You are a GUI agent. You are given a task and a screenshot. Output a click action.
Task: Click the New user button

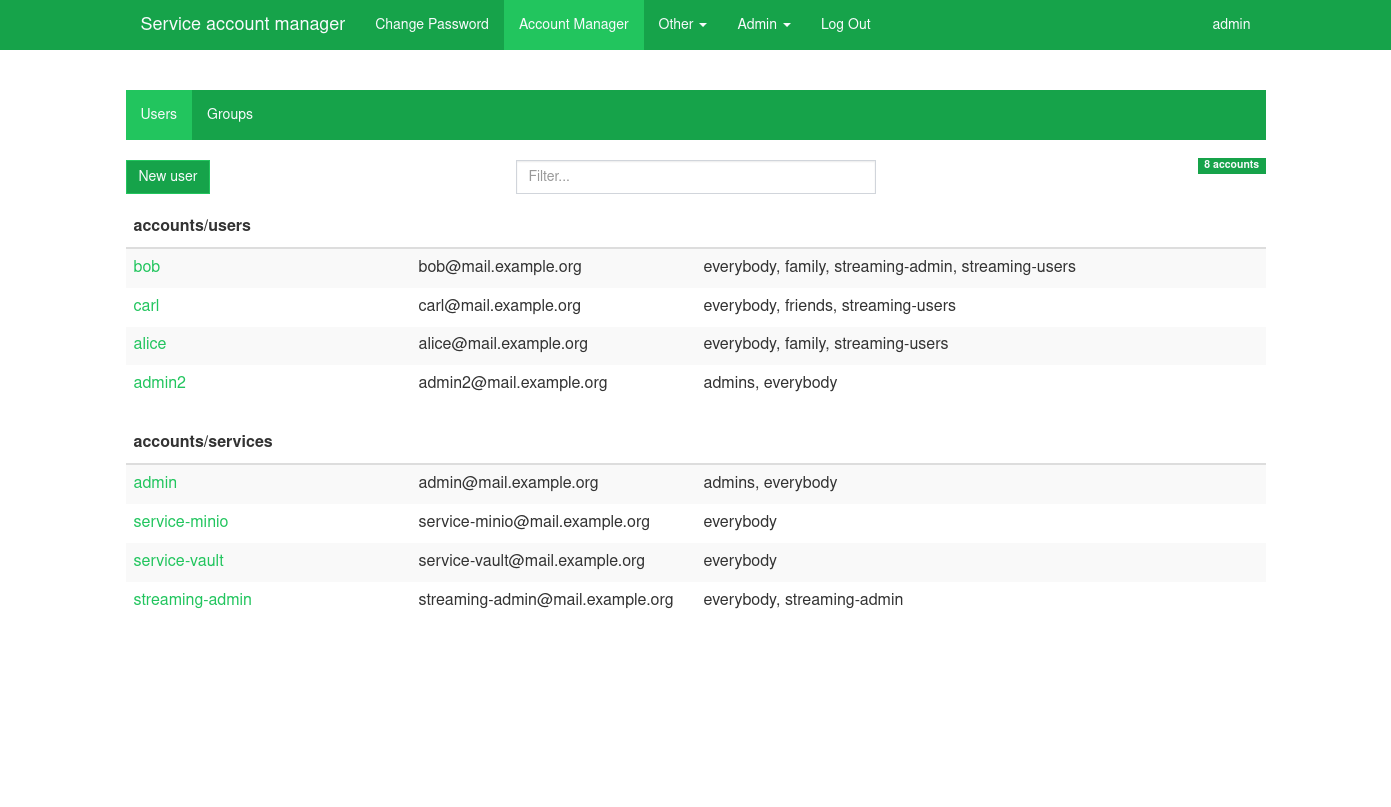tap(168, 176)
